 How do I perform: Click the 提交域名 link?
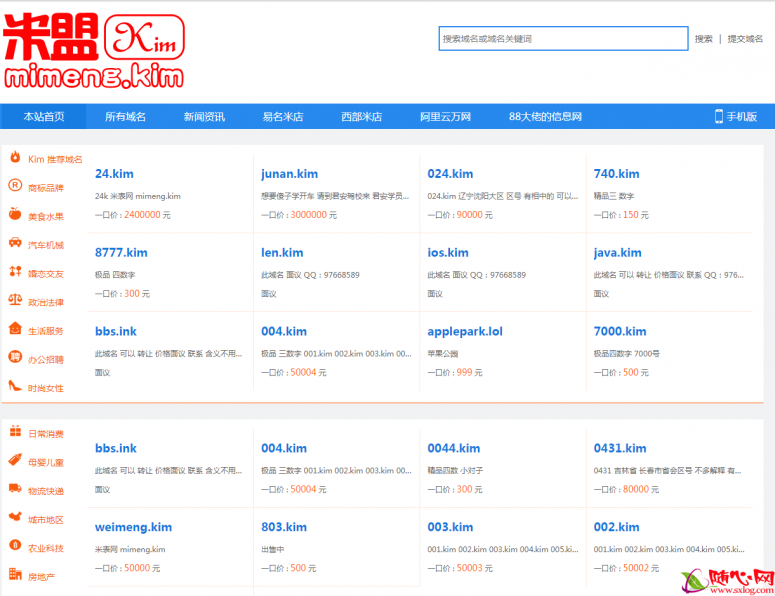[x=745, y=39]
